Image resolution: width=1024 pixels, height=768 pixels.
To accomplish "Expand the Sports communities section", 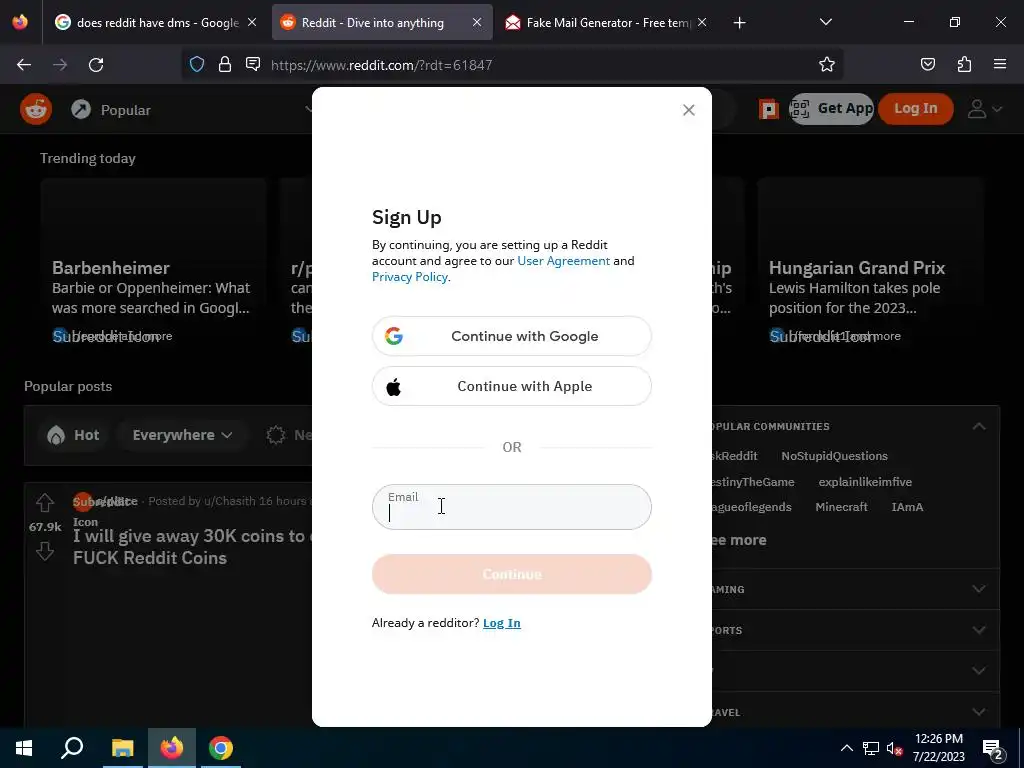I will tap(978, 630).
